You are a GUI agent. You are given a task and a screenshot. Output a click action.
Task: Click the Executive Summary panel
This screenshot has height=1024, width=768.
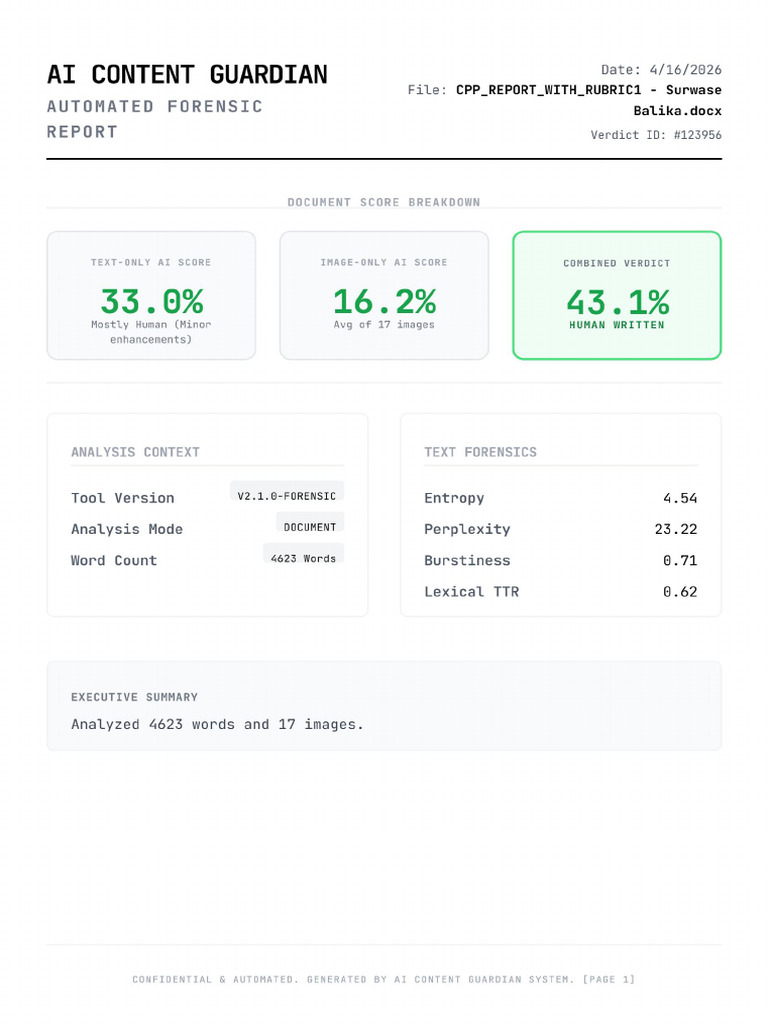[384, 706]
